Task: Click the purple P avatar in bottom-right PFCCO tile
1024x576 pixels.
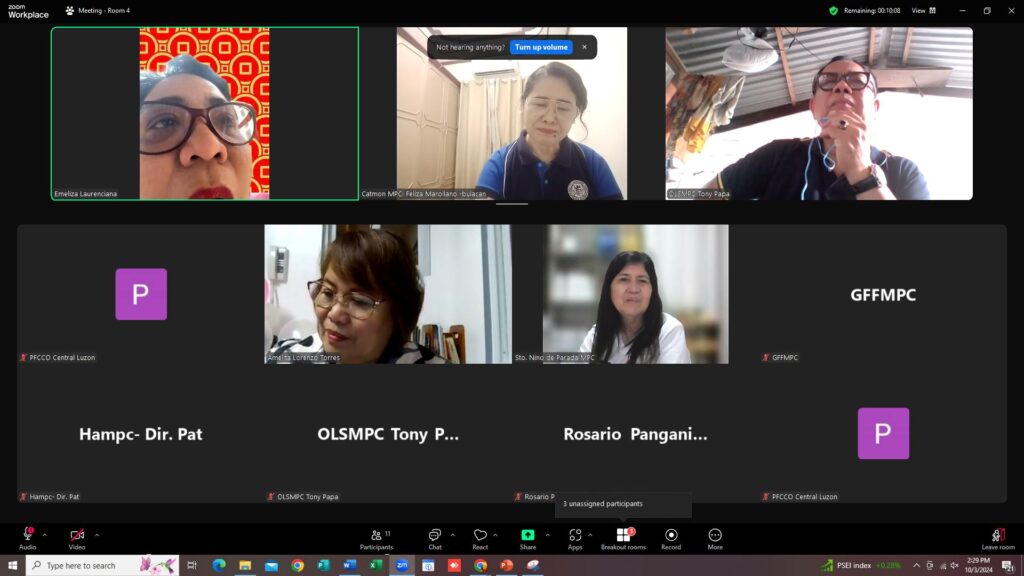Action: coord(883,433)
